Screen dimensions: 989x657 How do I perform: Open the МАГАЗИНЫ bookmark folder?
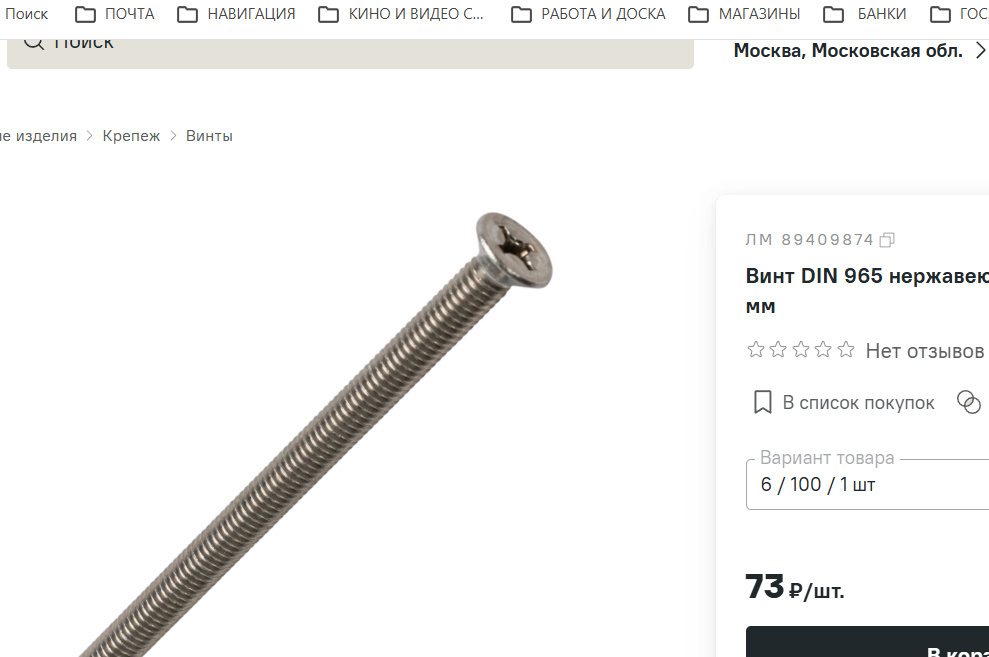[x=744, y=14]
